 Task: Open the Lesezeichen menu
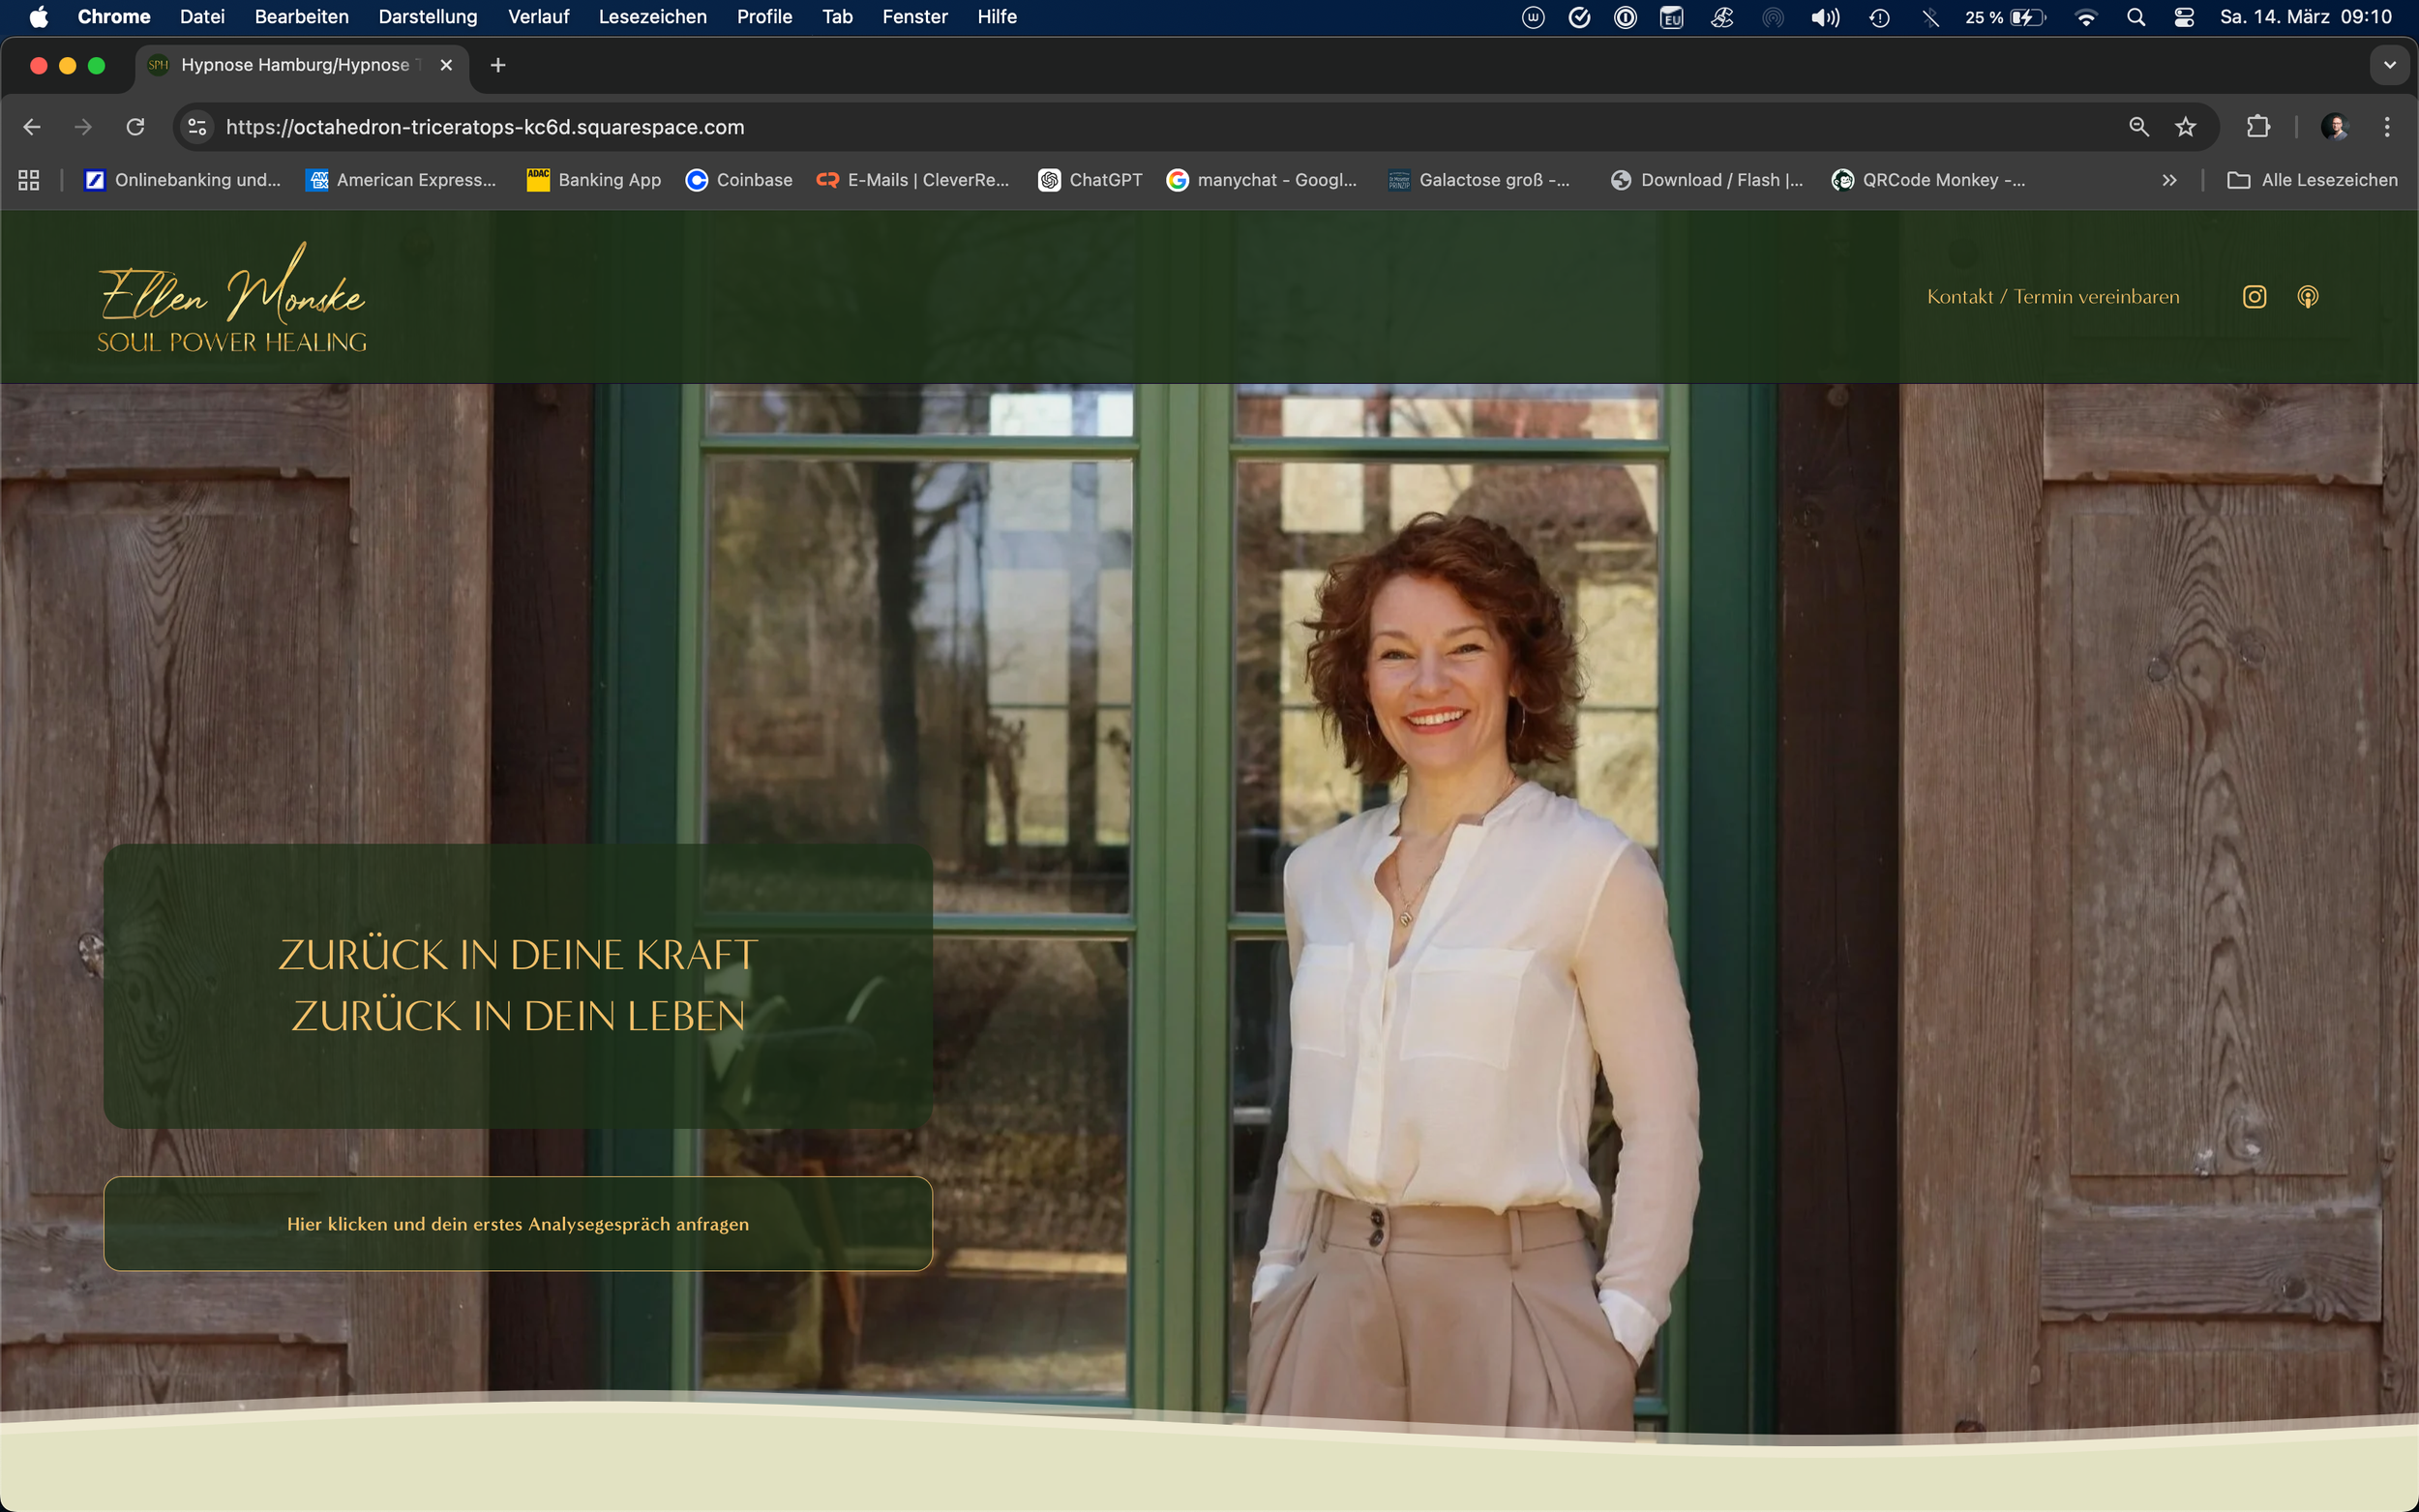[652, 17]
